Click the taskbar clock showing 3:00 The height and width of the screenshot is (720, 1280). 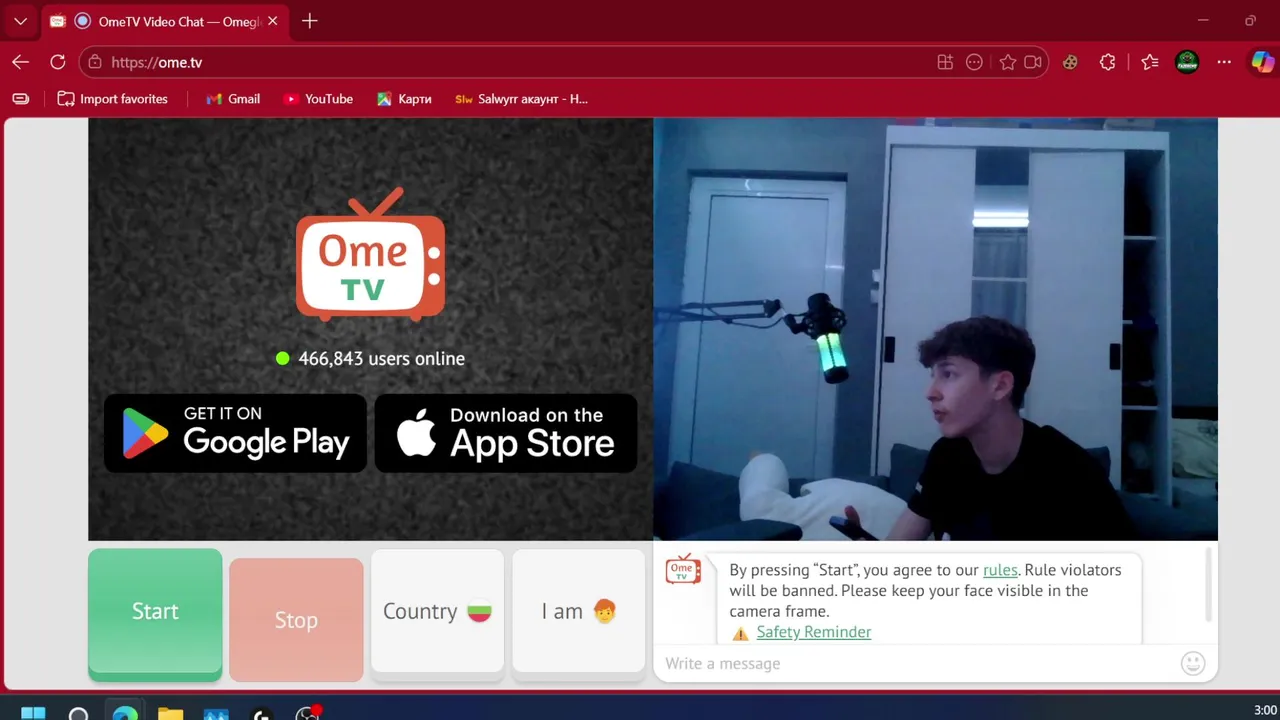click(x=1264, y=711)
